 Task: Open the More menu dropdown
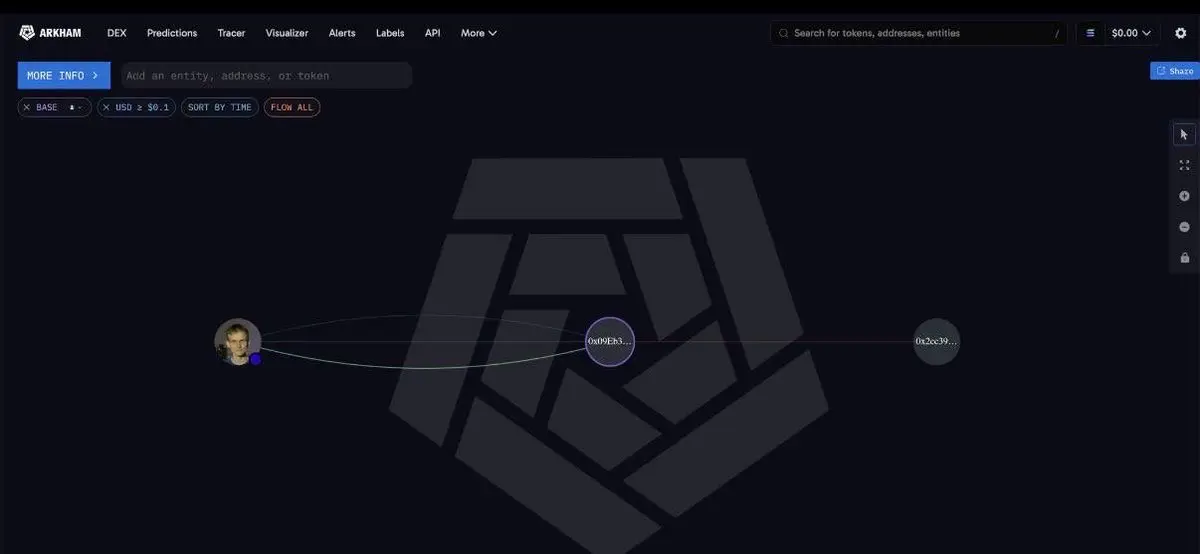(x=478, y=33)
